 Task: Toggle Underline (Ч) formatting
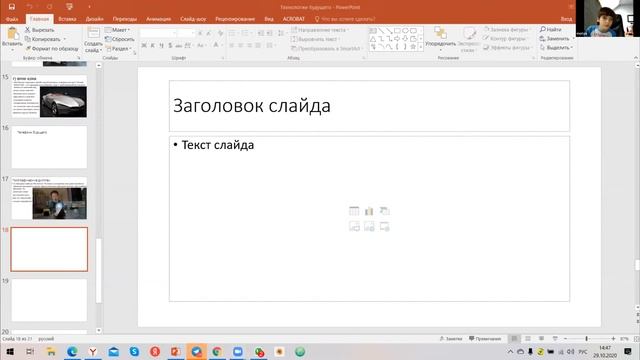pos(161,46)
